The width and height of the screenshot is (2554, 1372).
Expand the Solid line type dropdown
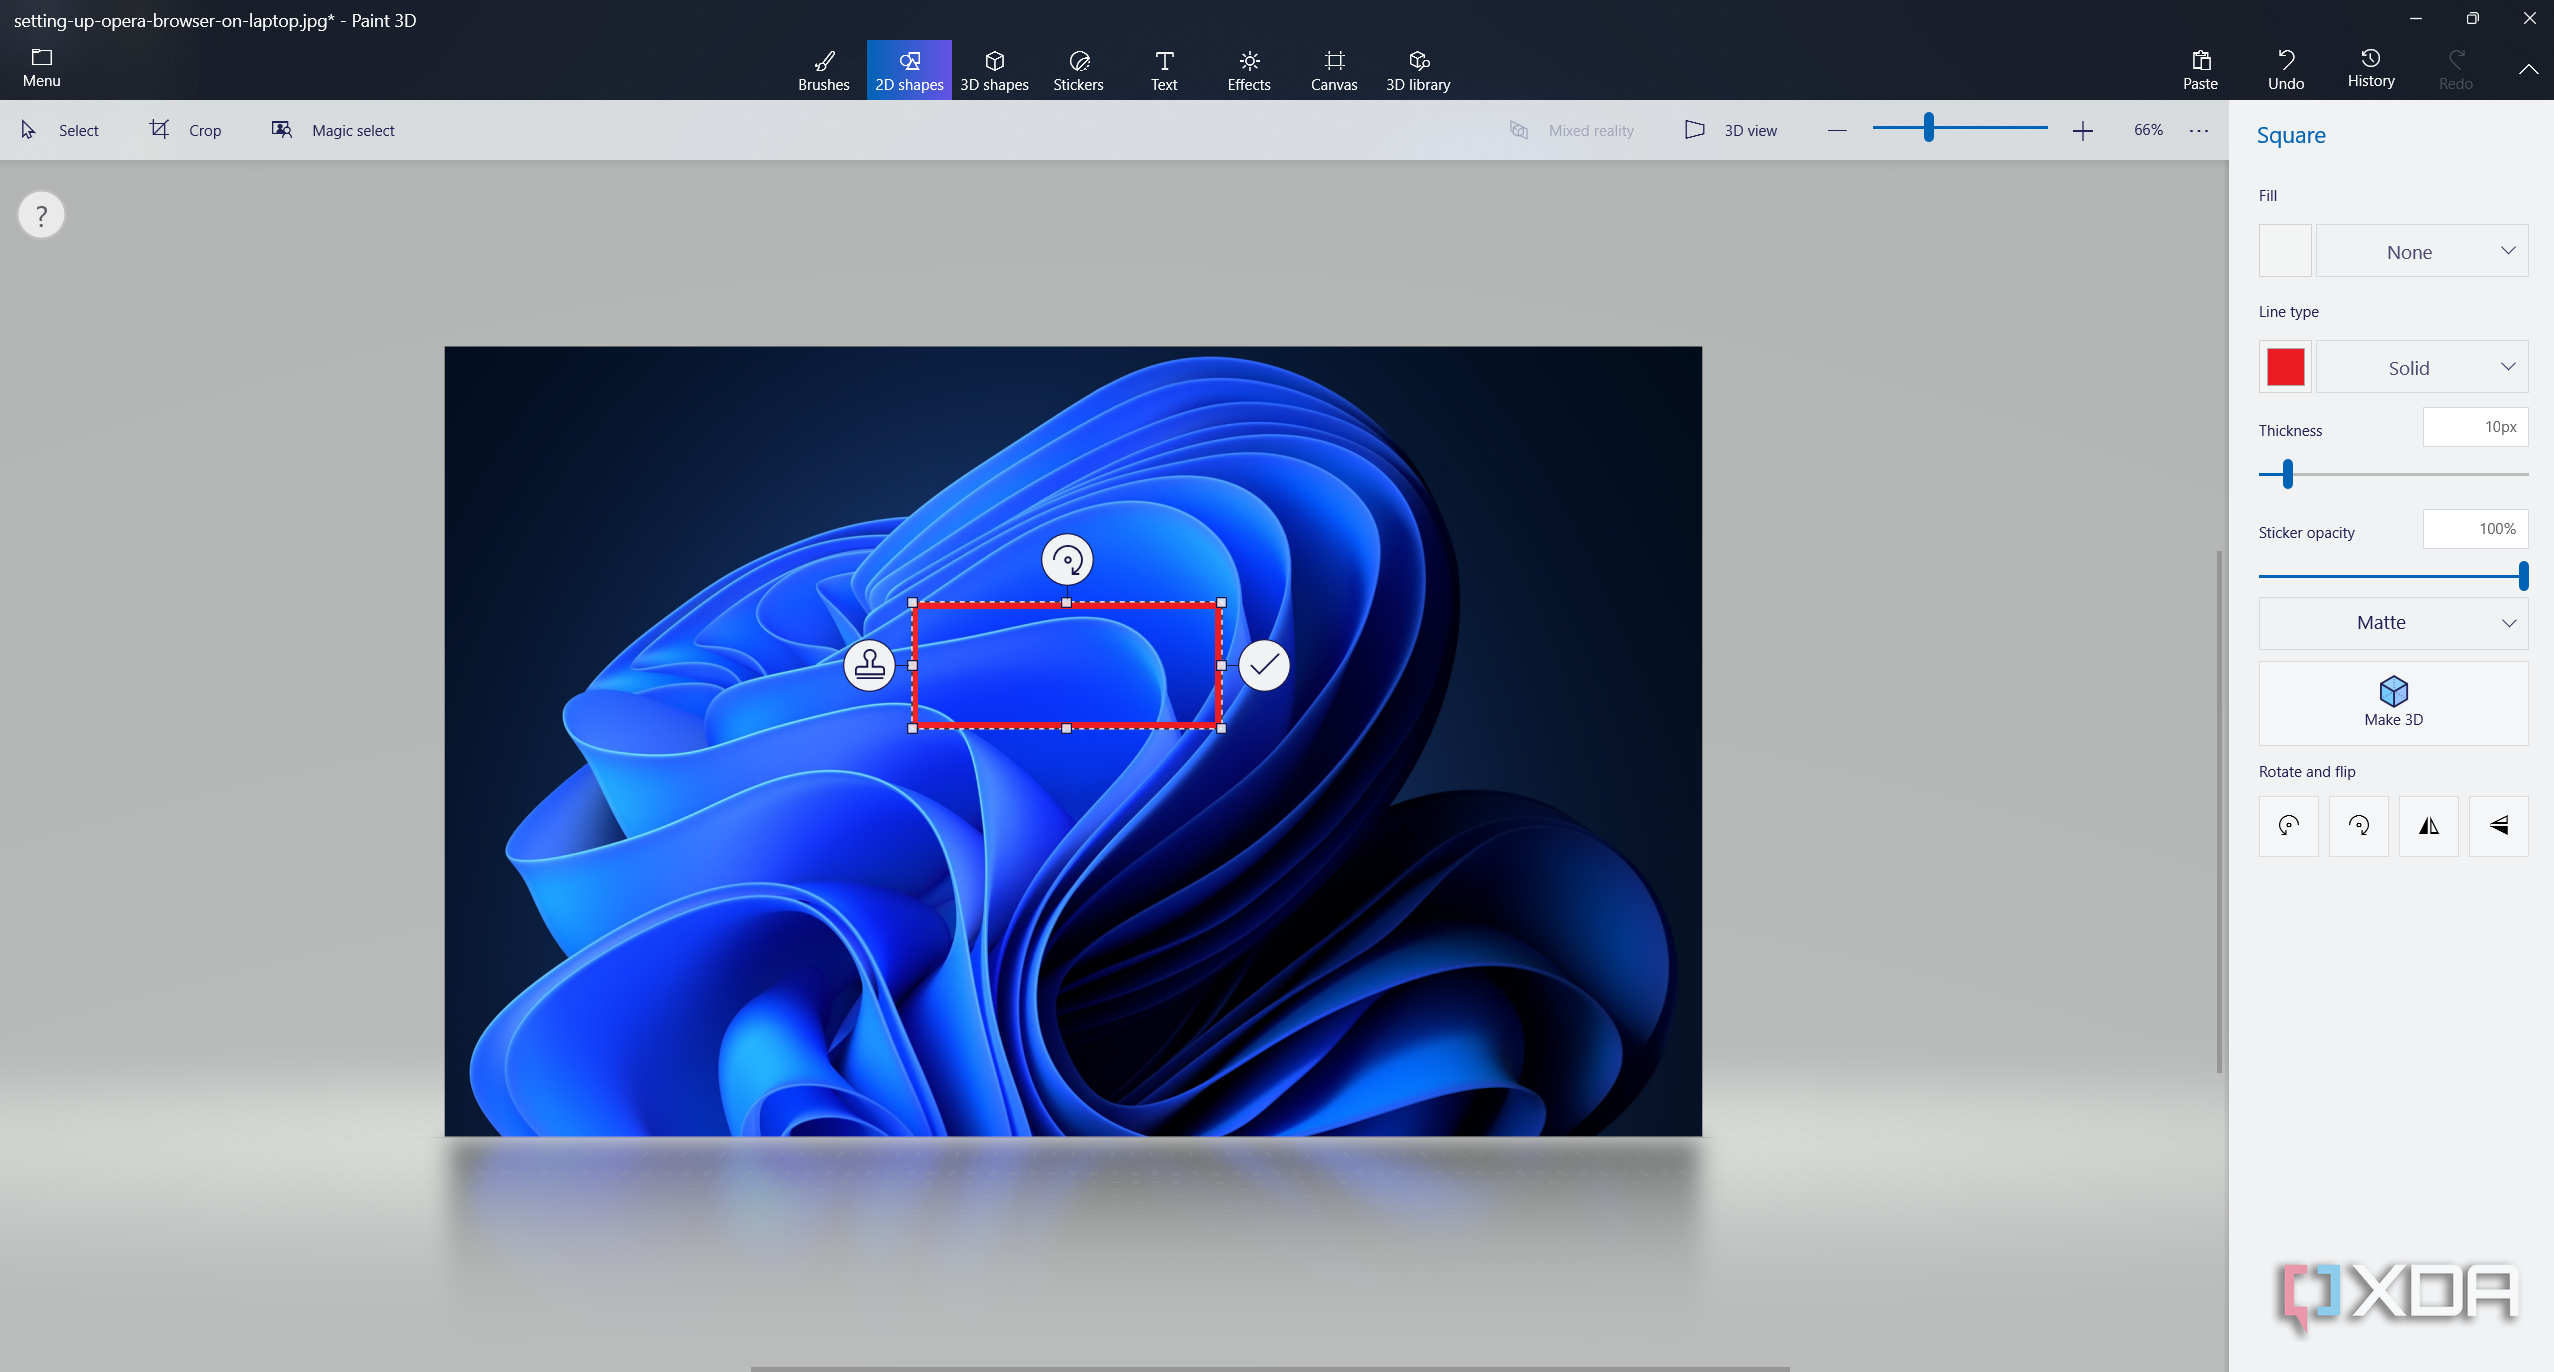coord(2421,367)
